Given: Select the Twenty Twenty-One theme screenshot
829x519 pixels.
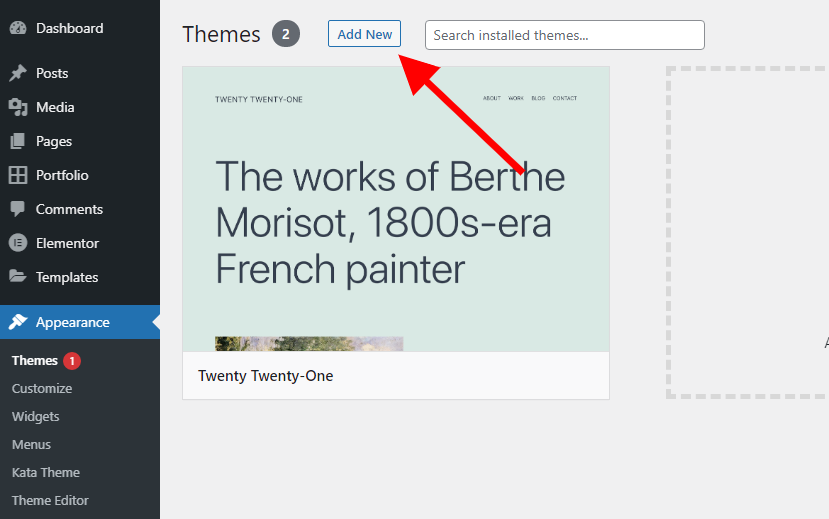Looking at the screenshot, I should coord(396,209).
